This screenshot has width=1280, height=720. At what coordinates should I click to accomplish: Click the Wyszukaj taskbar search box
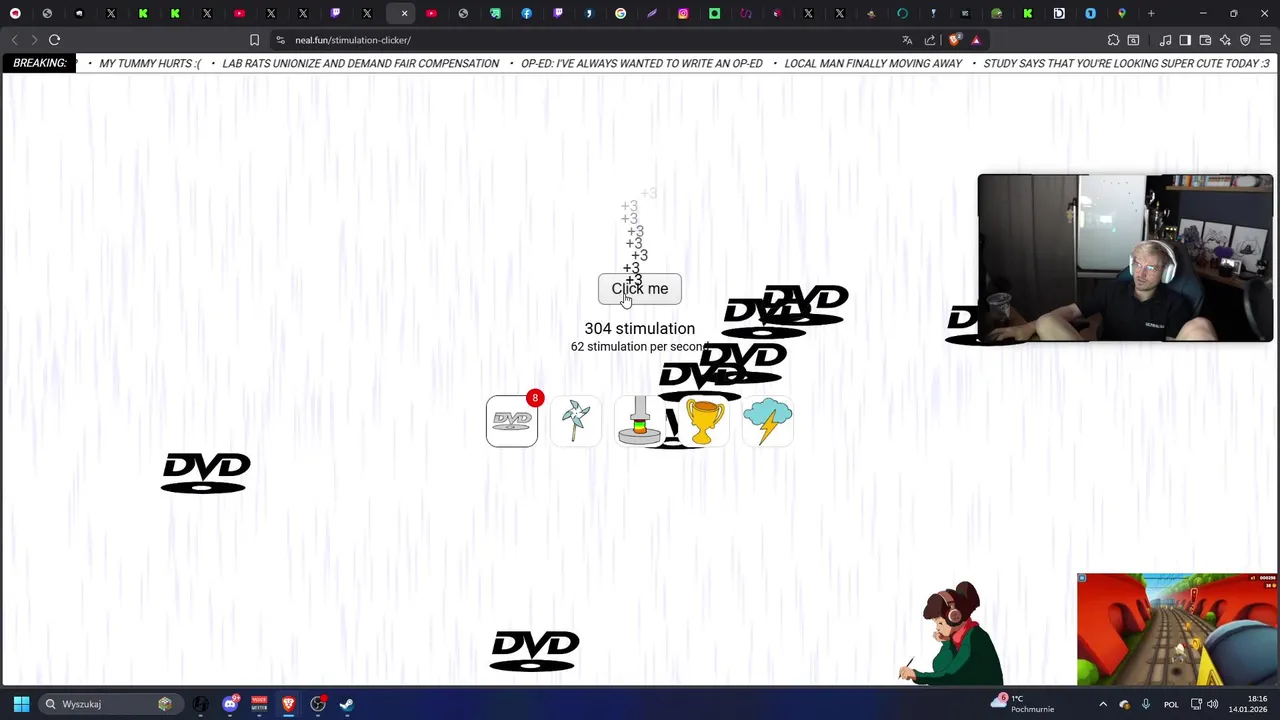[110, 704]
